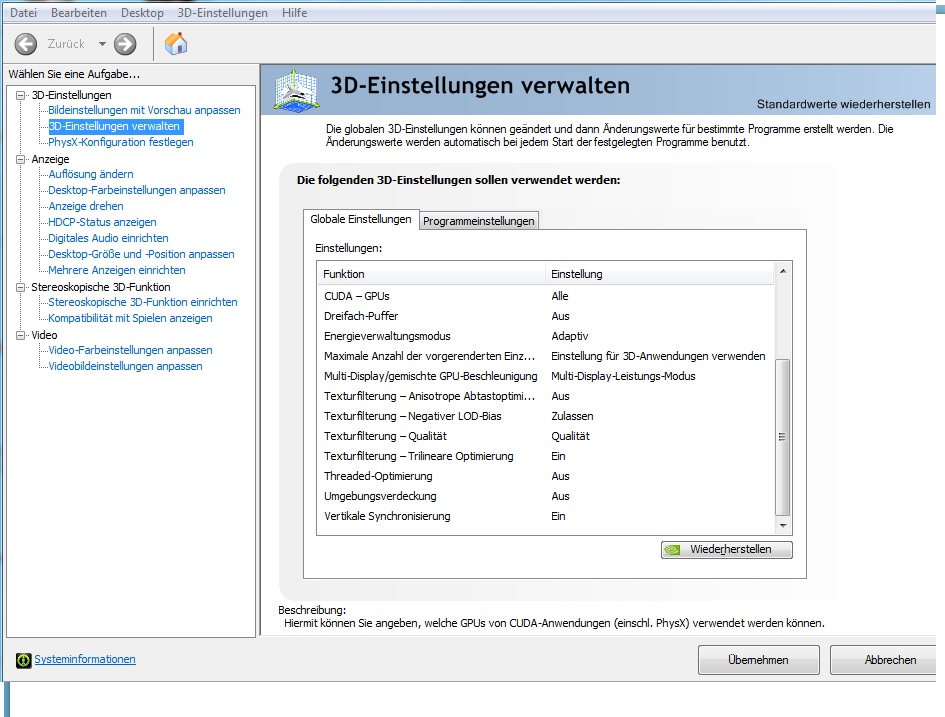Select the Threaded-Optimierung row
Viewport: 945px width, 717px height.
pos(546,476)
